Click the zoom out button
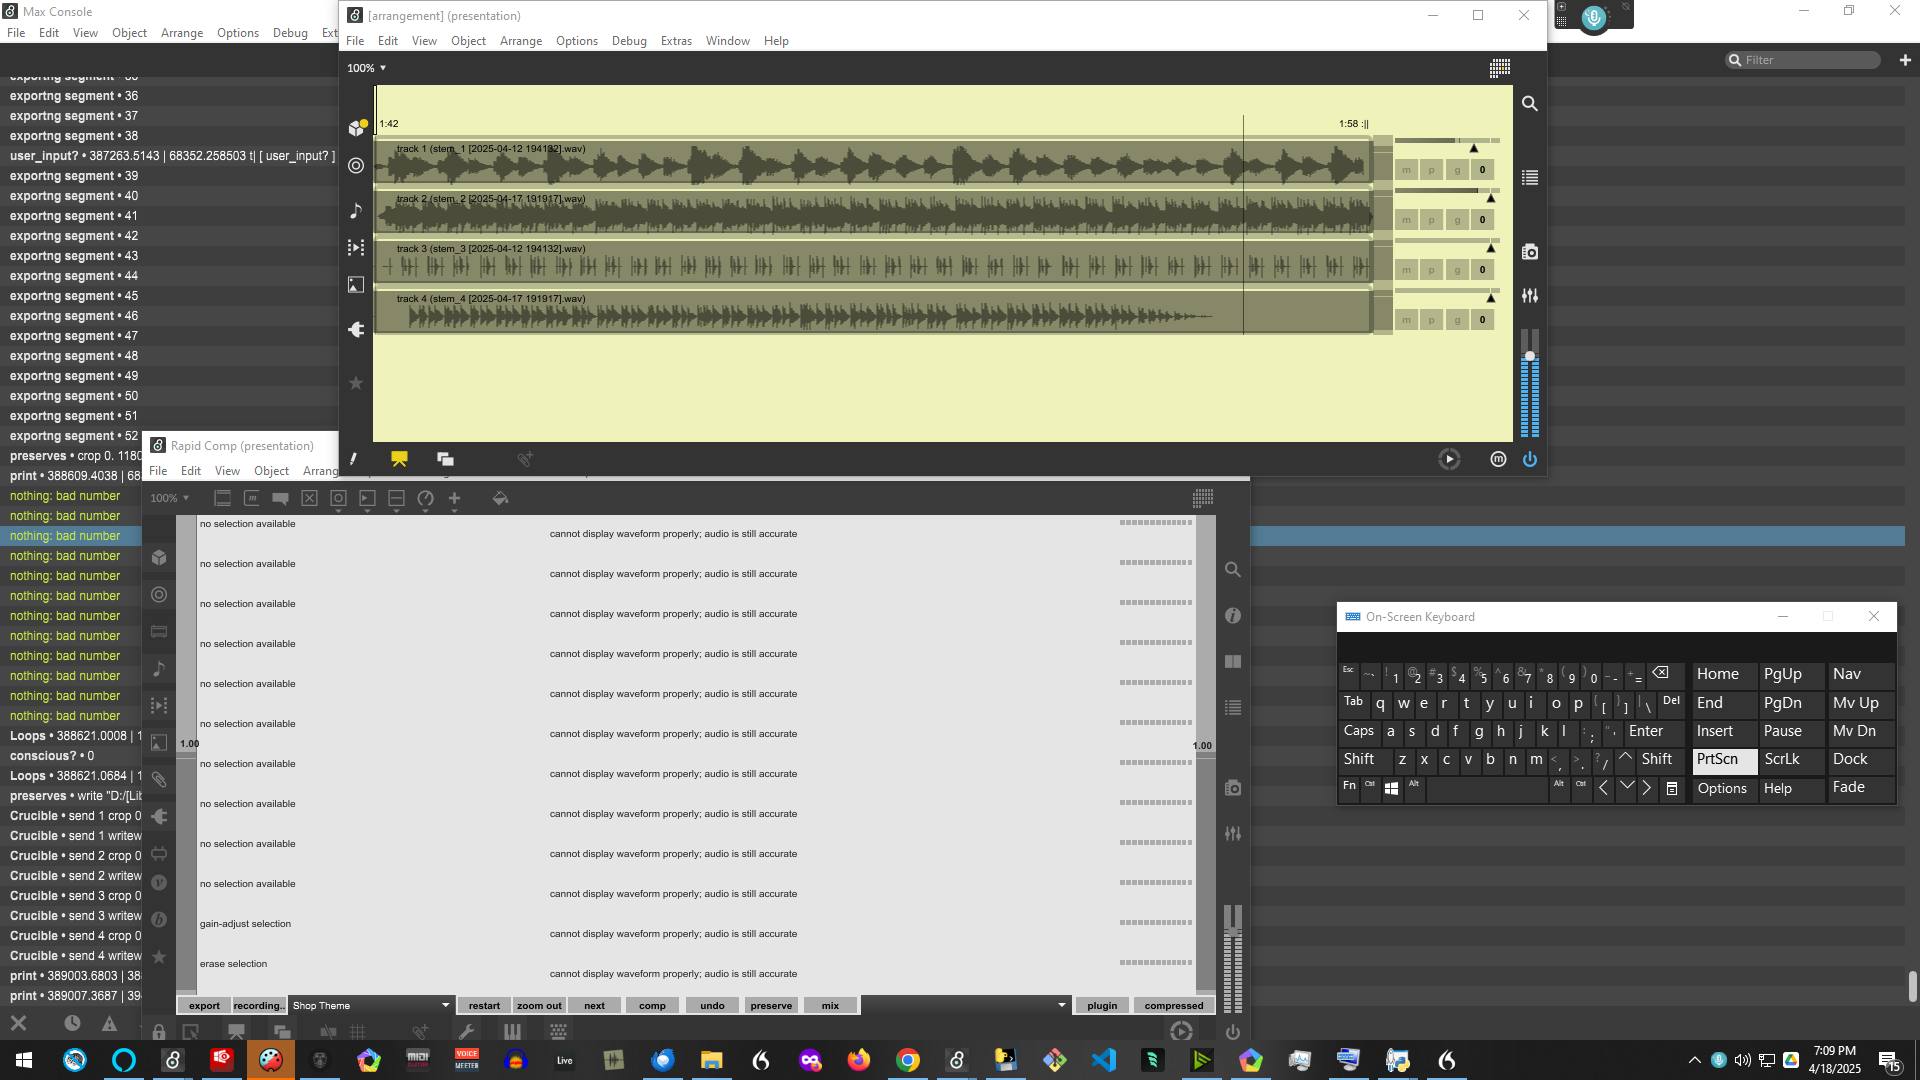The image size is (1920, 1080). coord(539,1006)
